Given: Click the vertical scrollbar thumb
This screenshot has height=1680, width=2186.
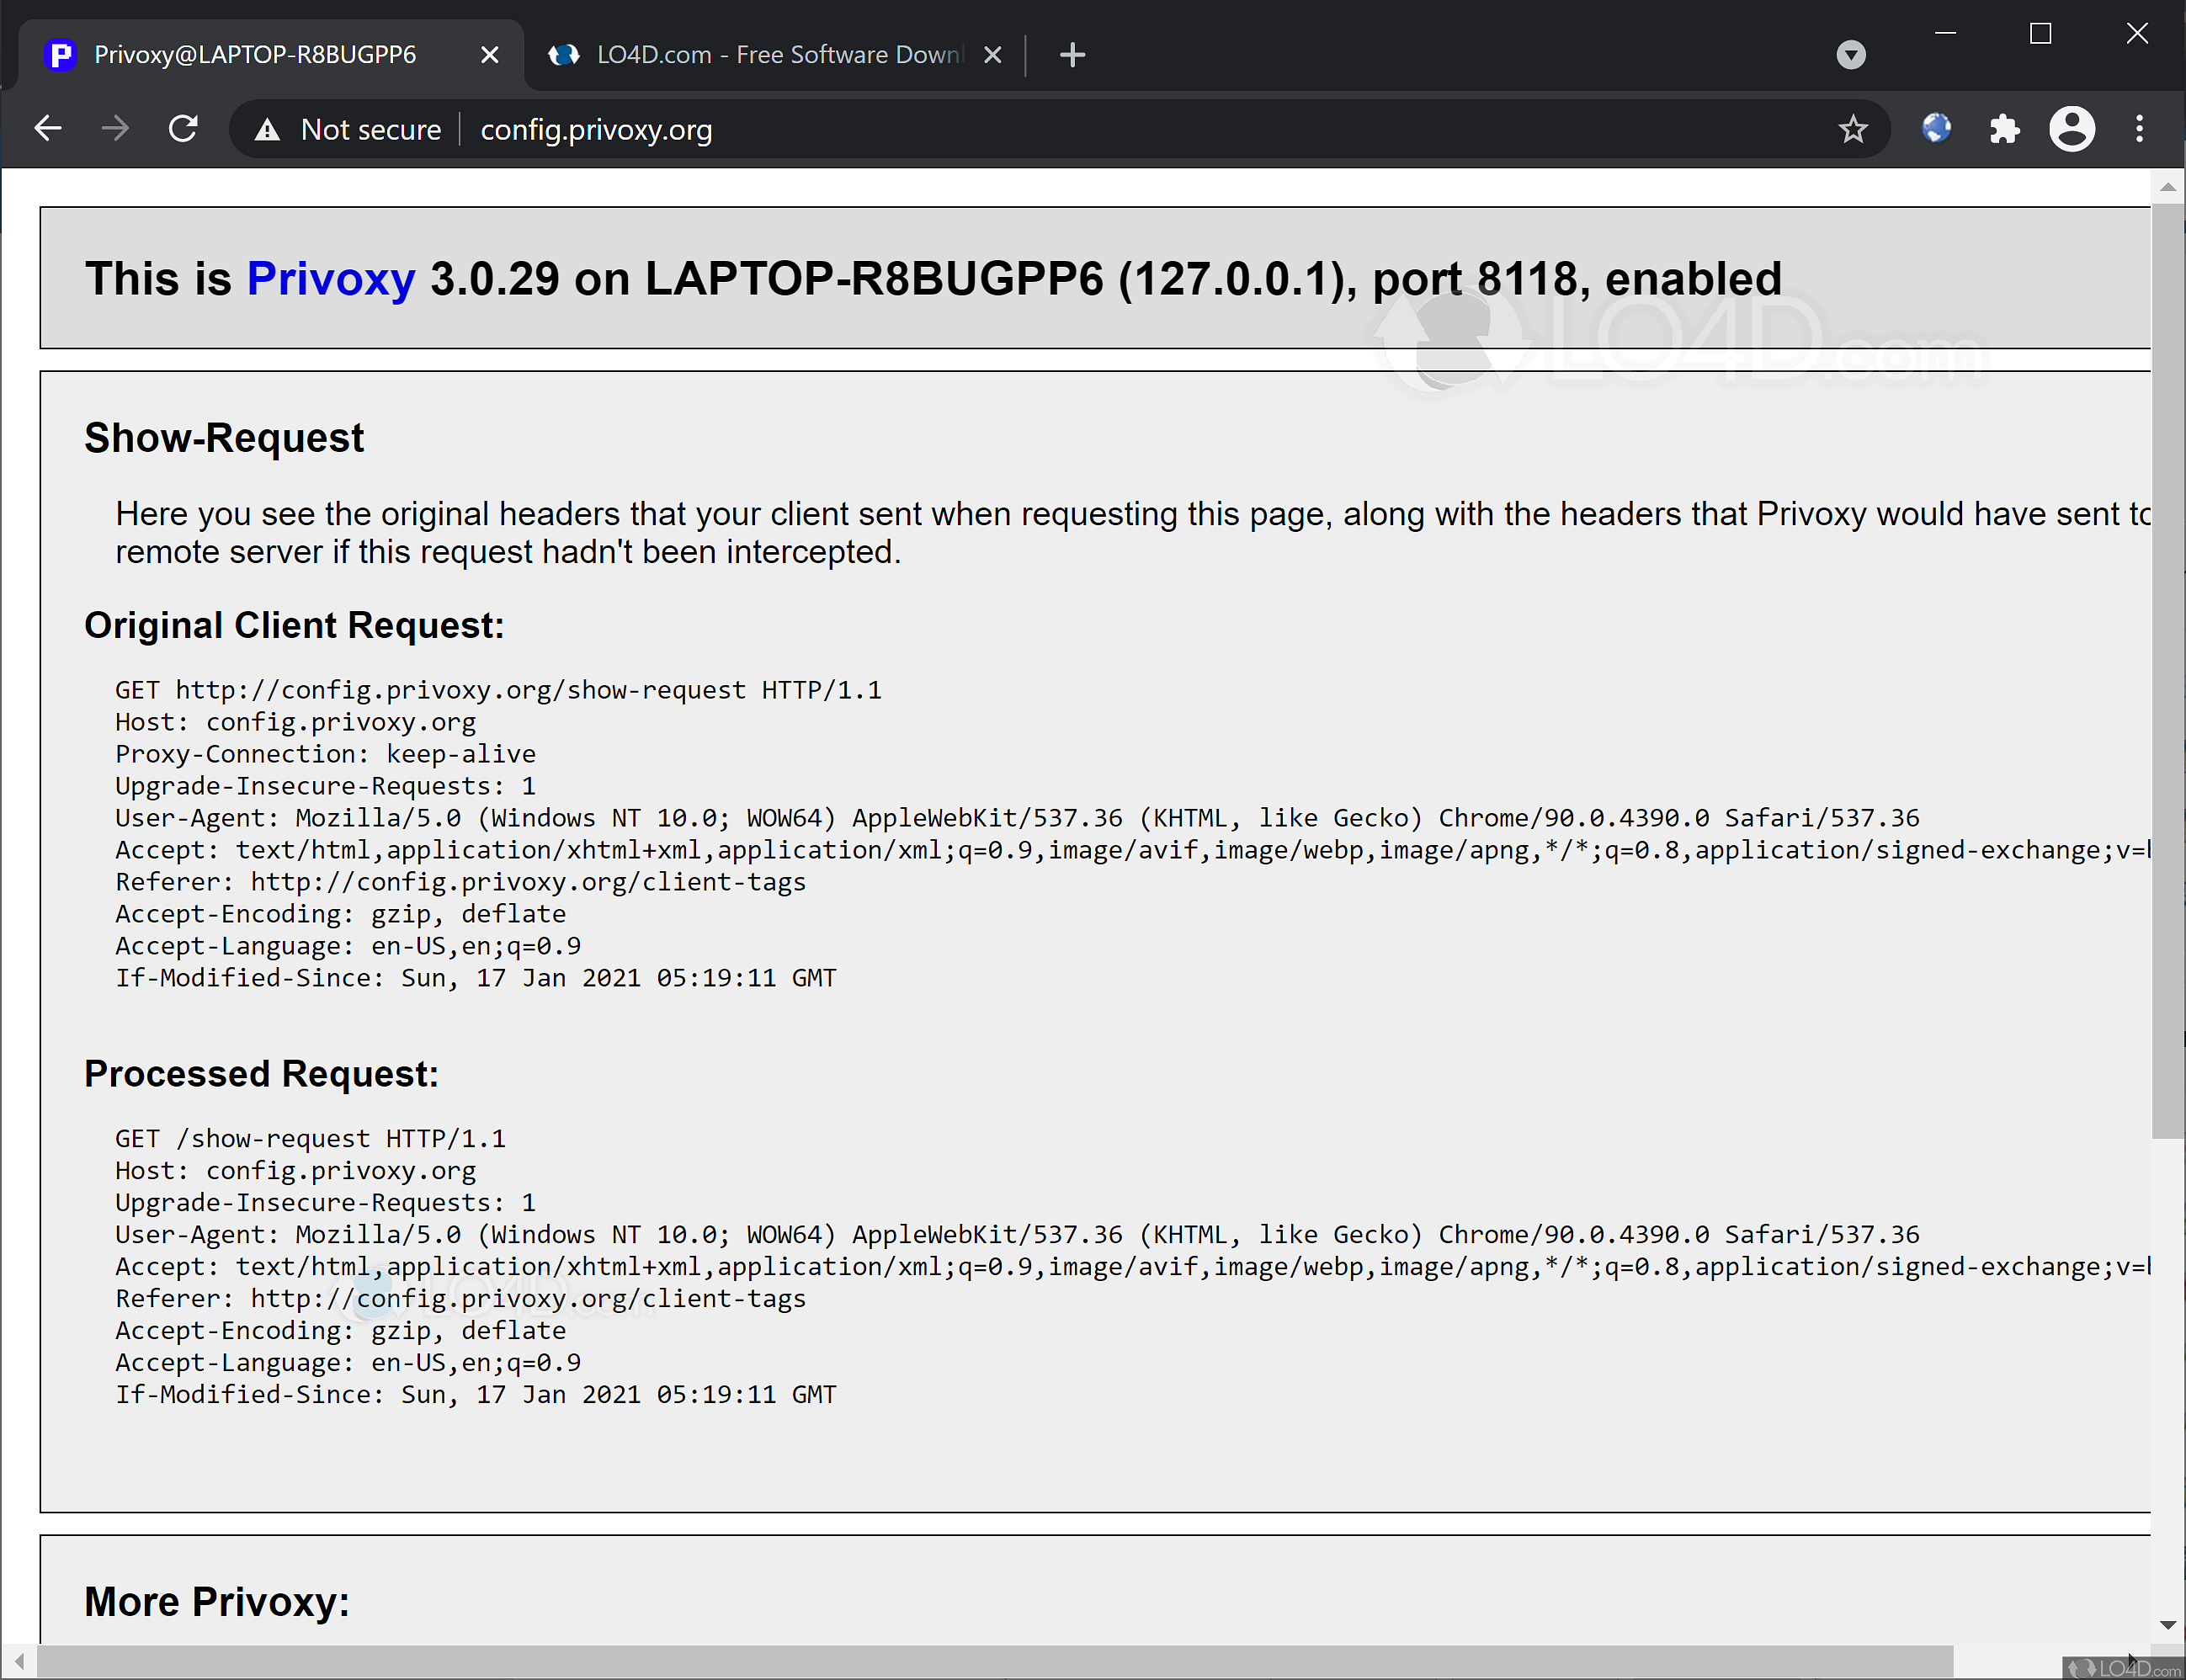Looking at the screenshot, I should tap(2167, 670).
